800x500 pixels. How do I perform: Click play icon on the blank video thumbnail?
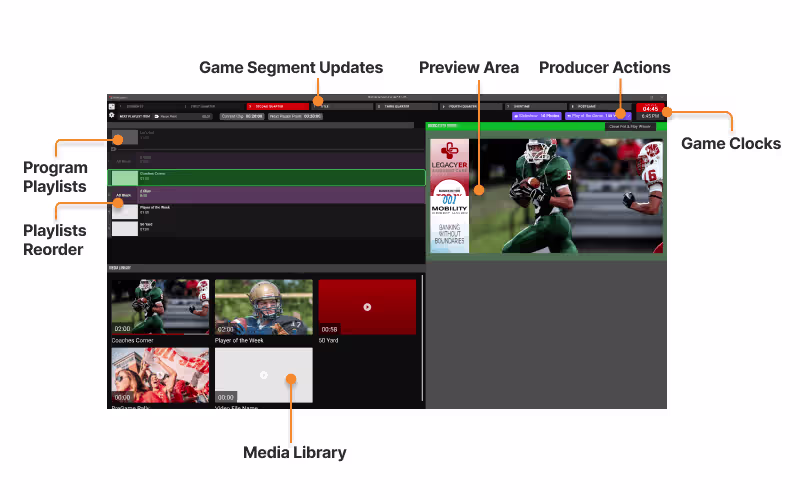[x=264, y=375]
